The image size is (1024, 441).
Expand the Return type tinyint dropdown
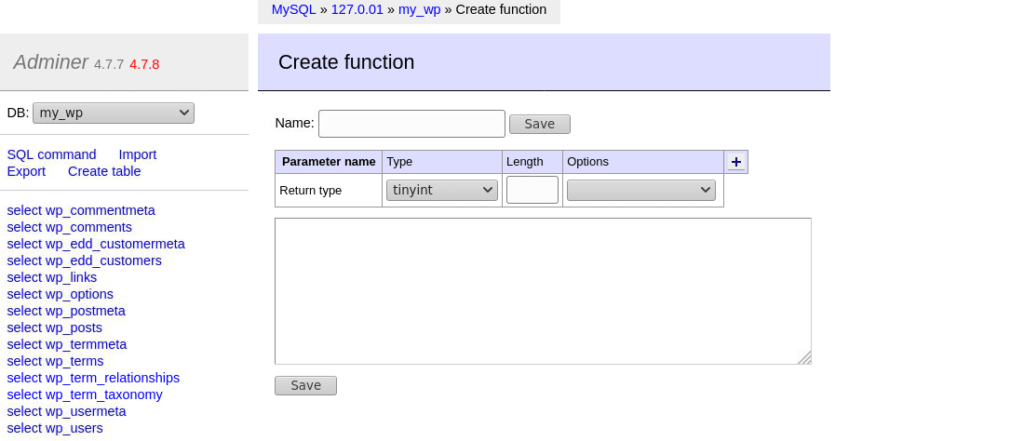point(441,190)
